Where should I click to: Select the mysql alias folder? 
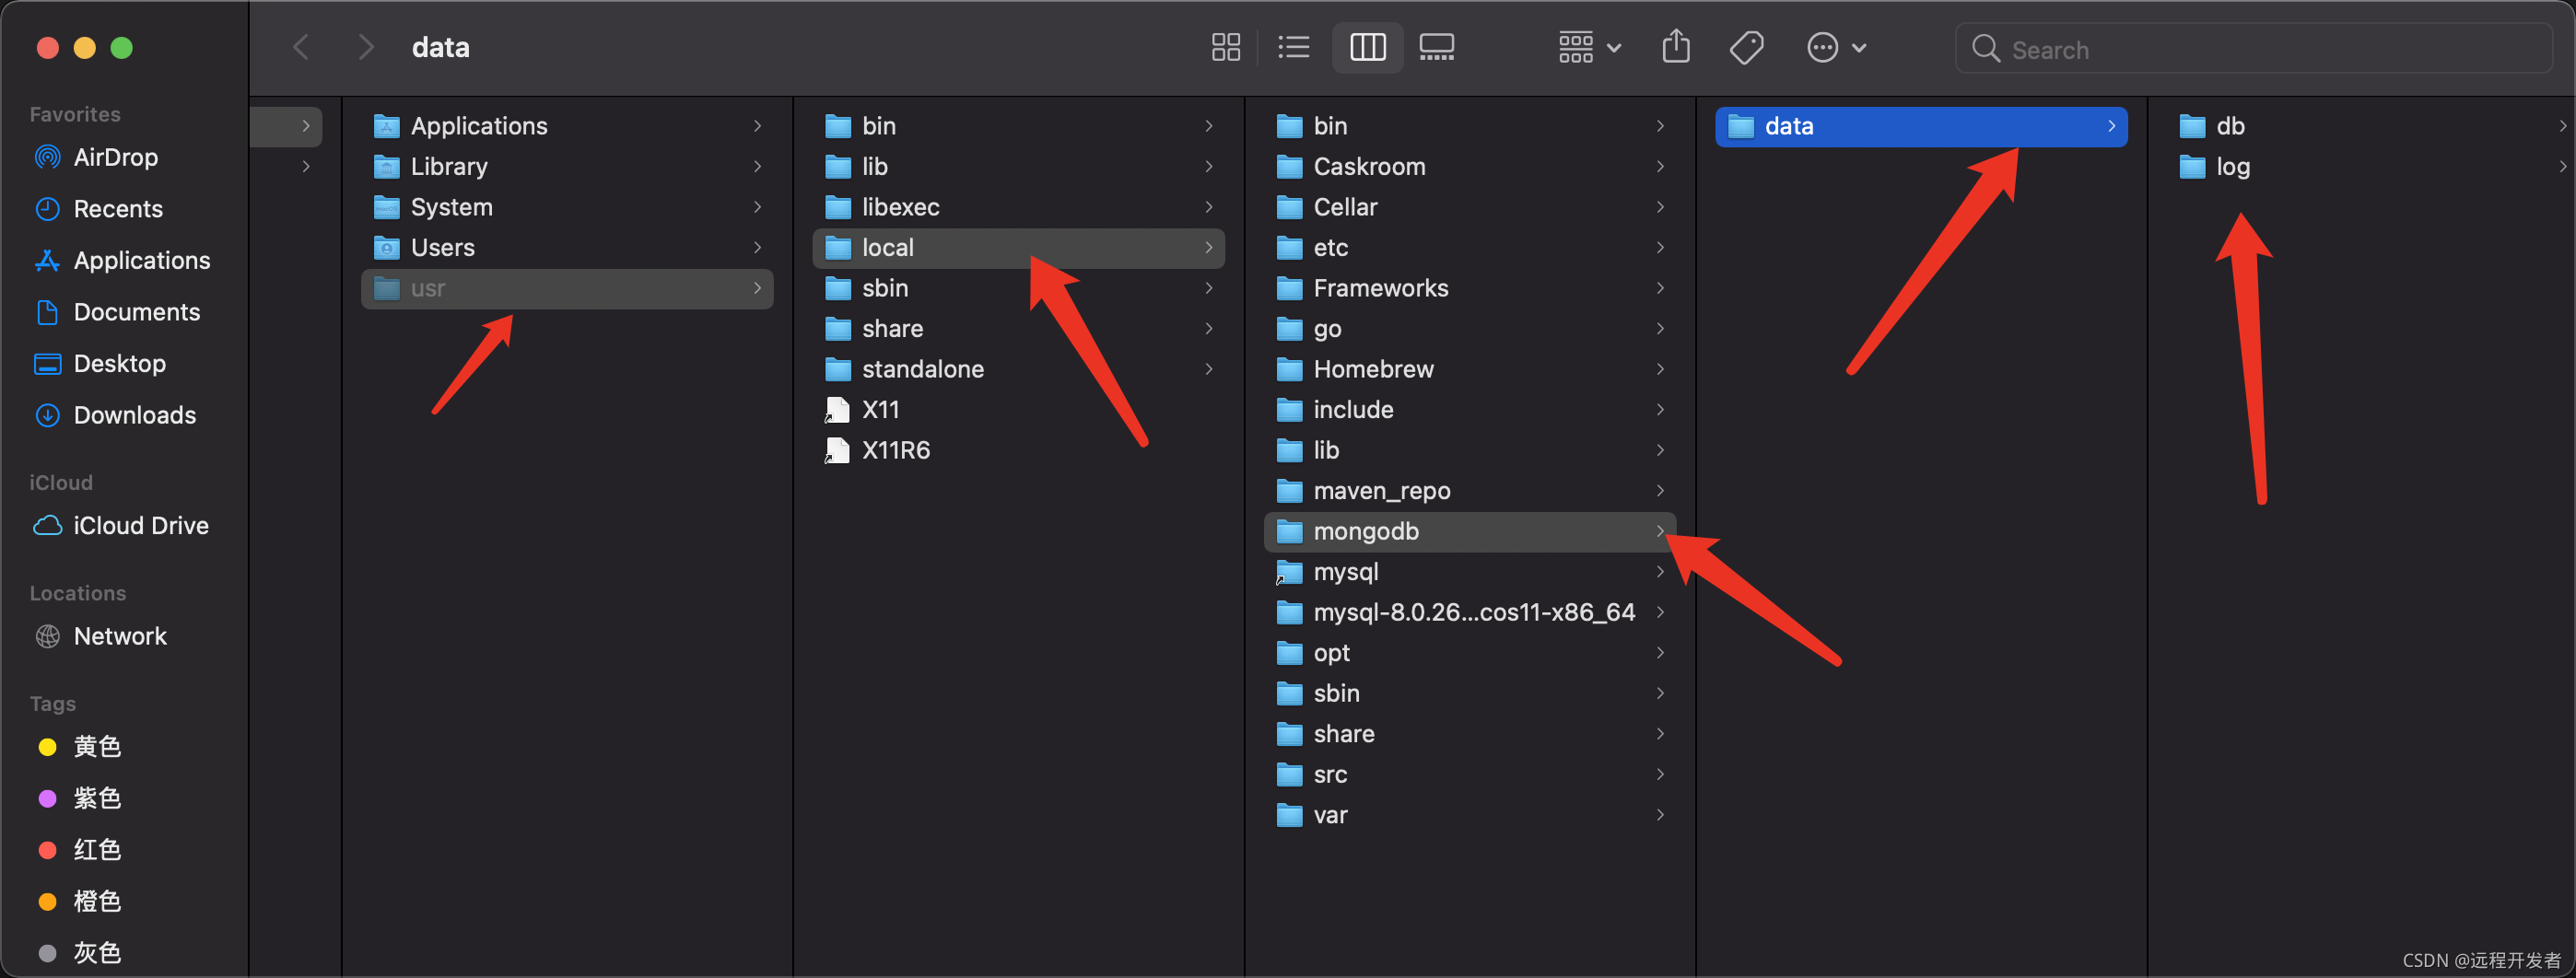pyautogui.click(x=1470, y=571)
